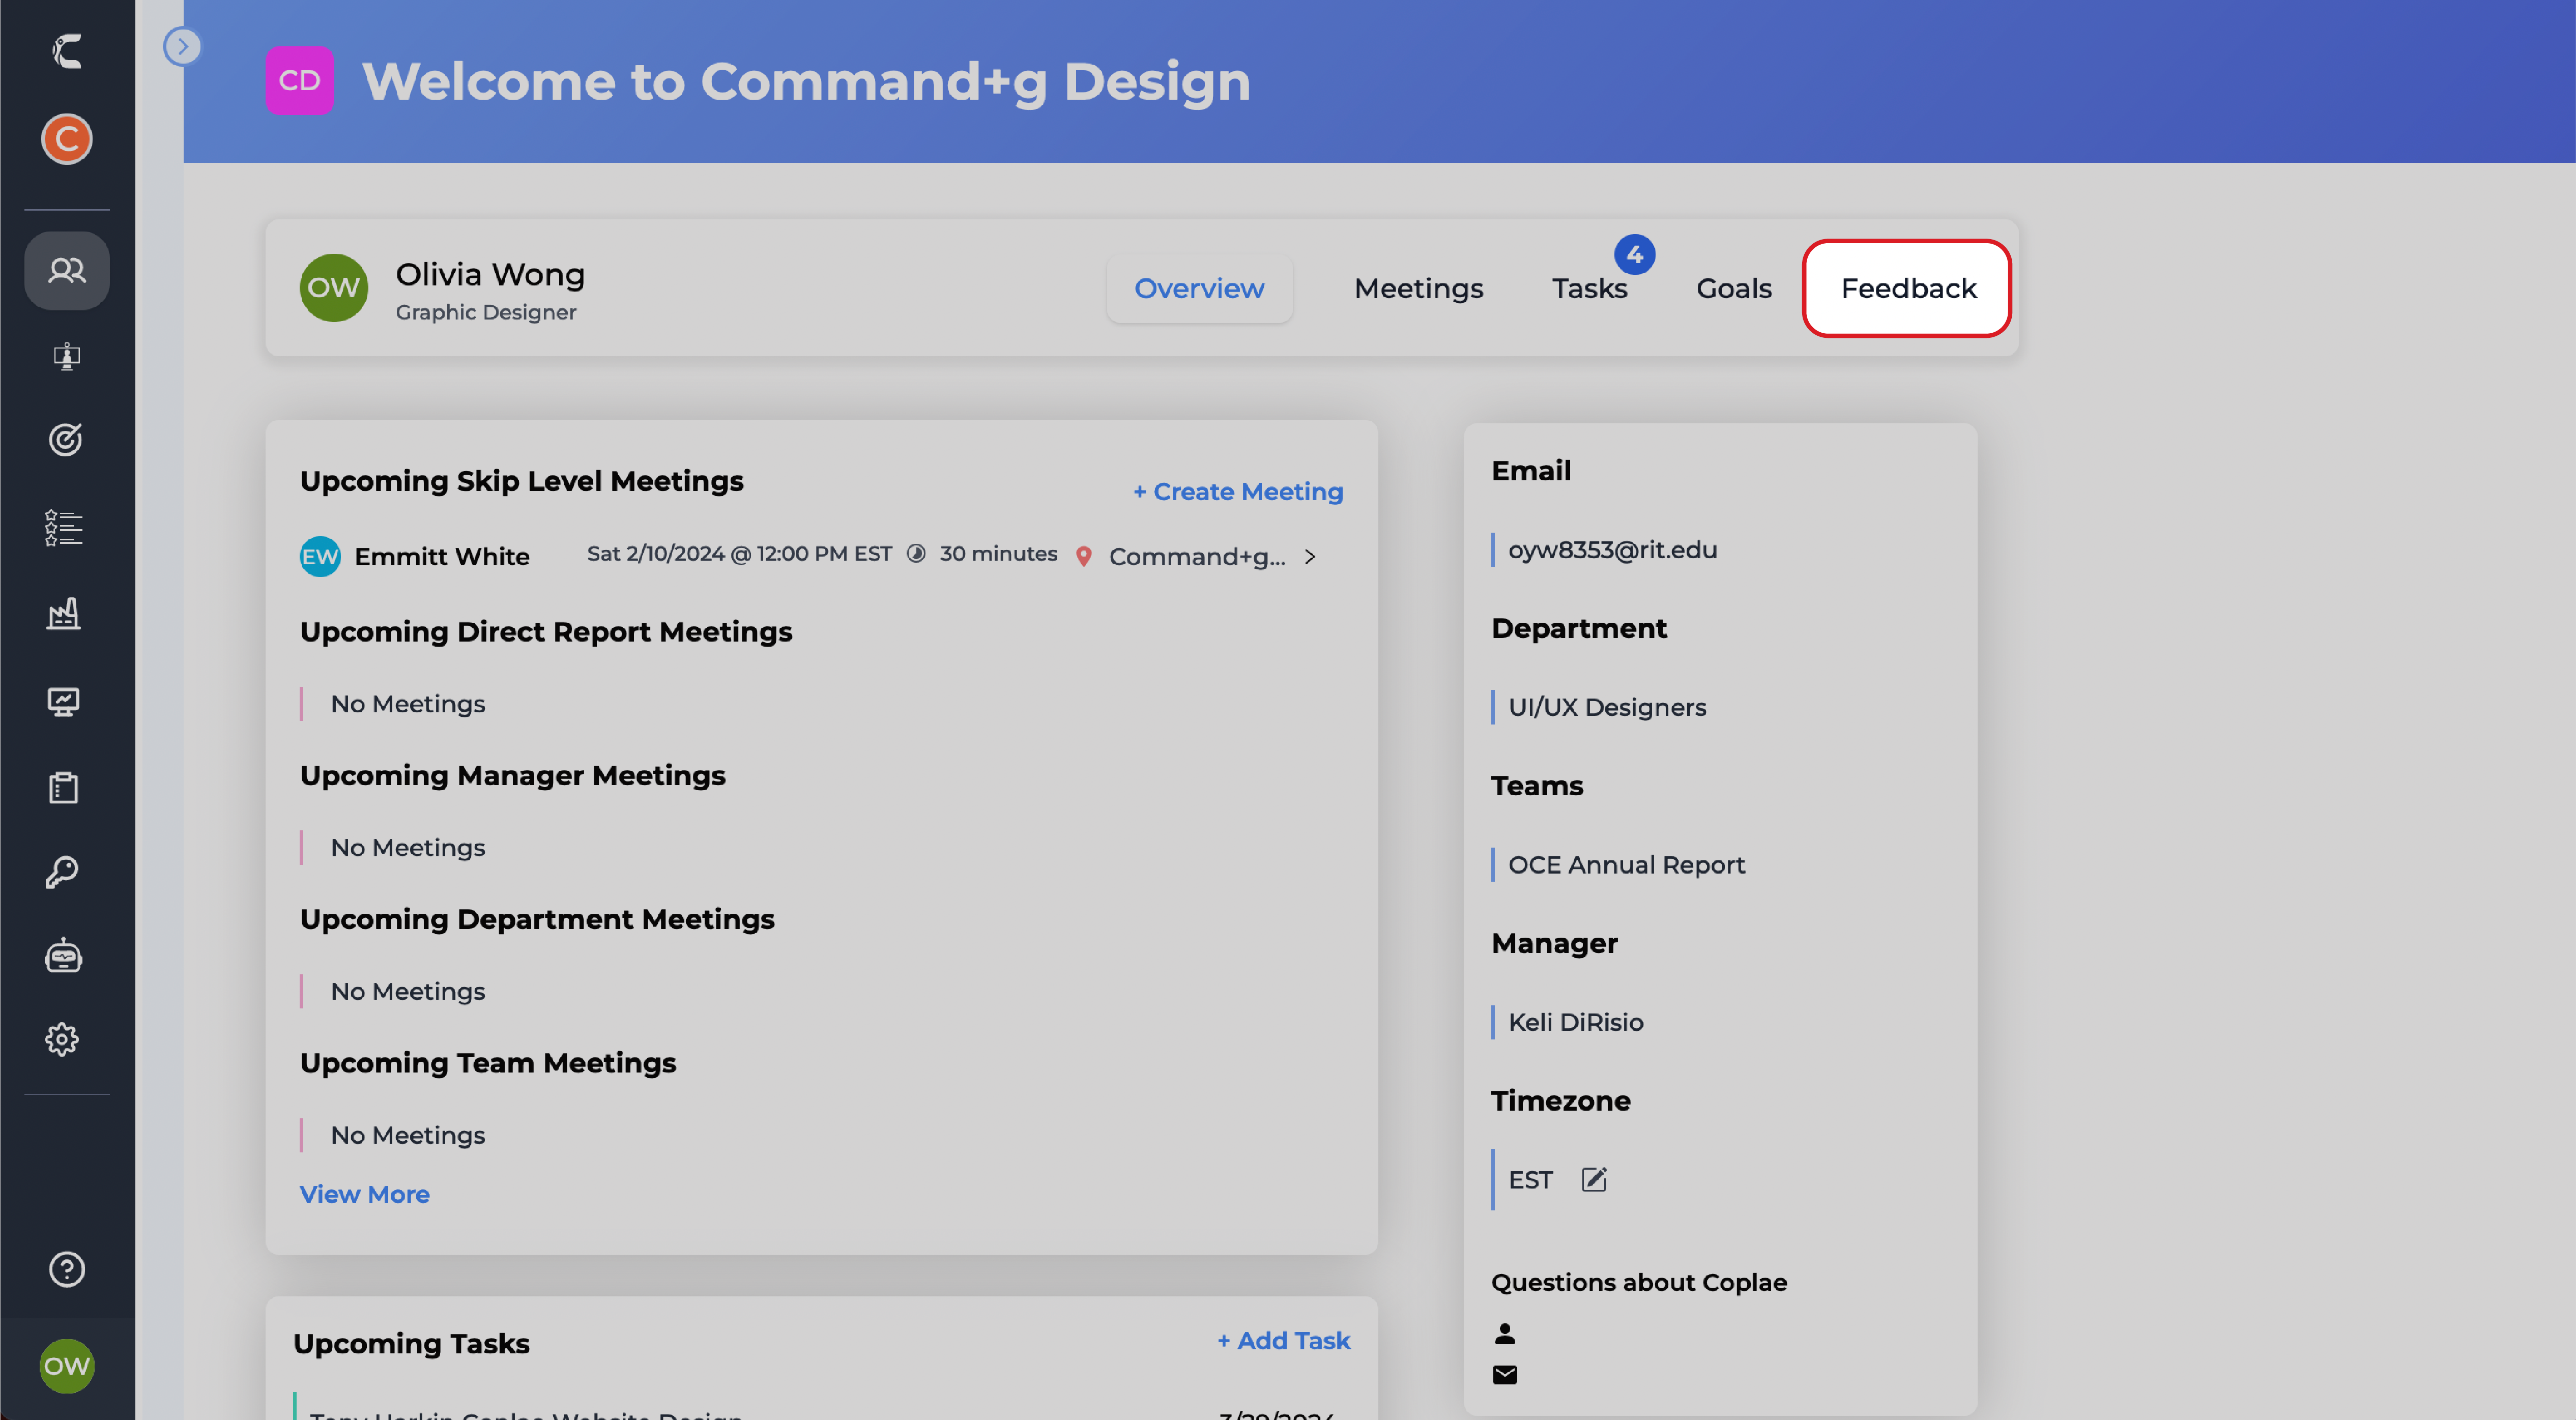Screen dimensions: 2576x1420
Task: Click + Create Meeting link
Action: click(x=1238, y=491)
